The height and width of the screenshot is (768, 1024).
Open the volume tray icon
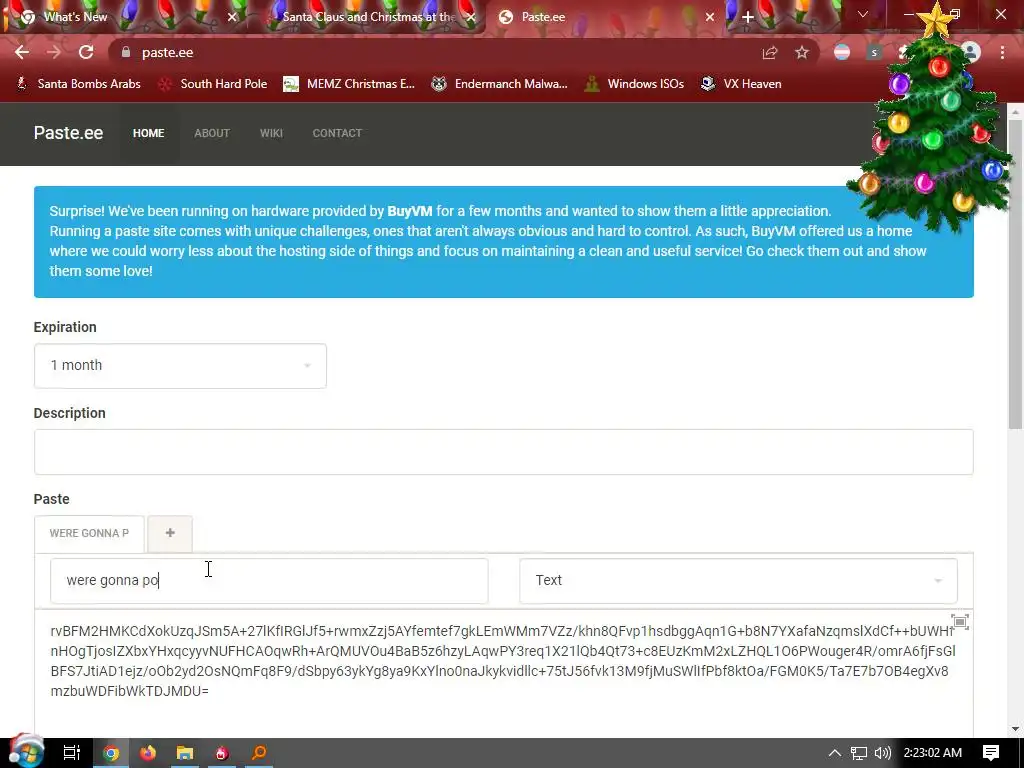pos(882,753)
